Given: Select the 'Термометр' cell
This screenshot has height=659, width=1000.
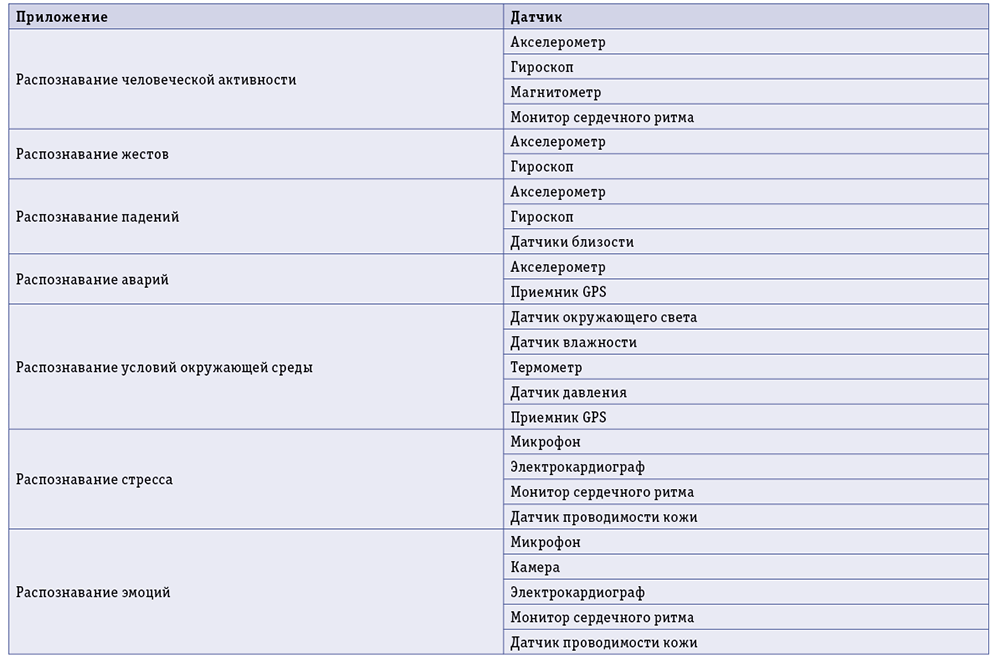Looking at the screenshot, I should [x=746, y=367].
